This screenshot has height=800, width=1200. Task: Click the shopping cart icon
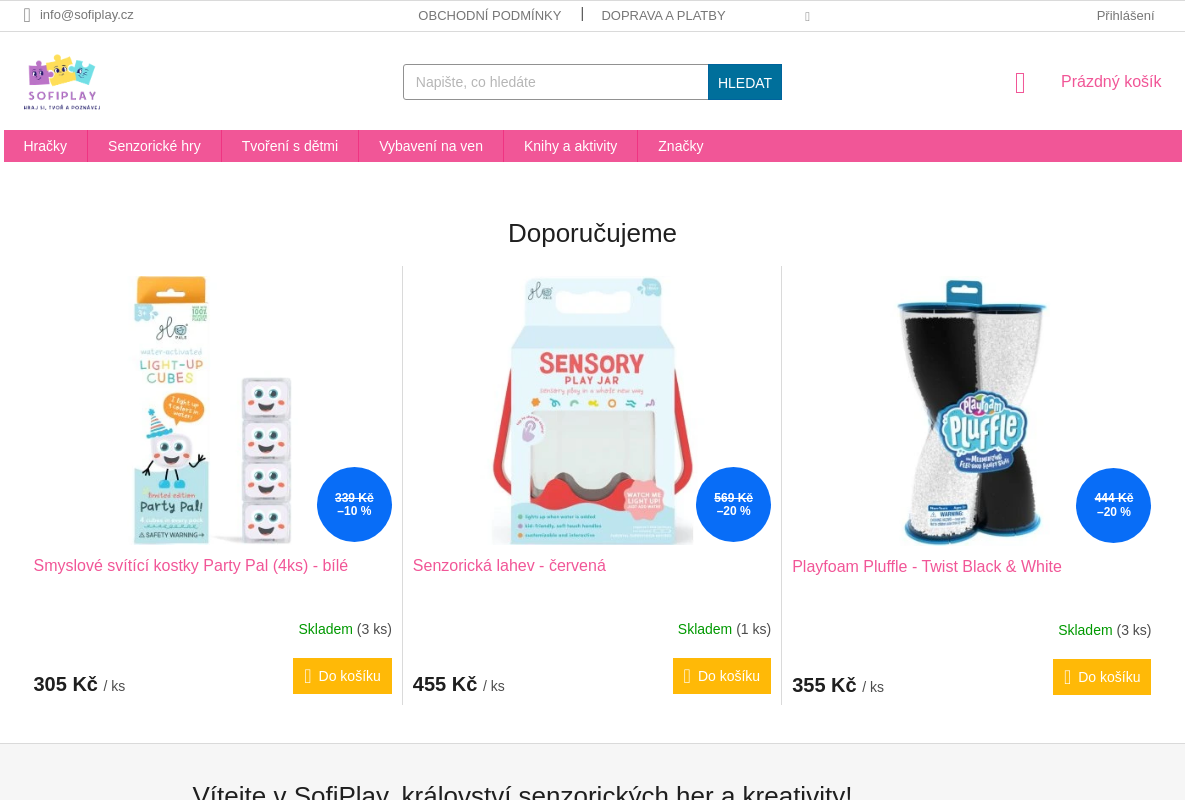1020,83
